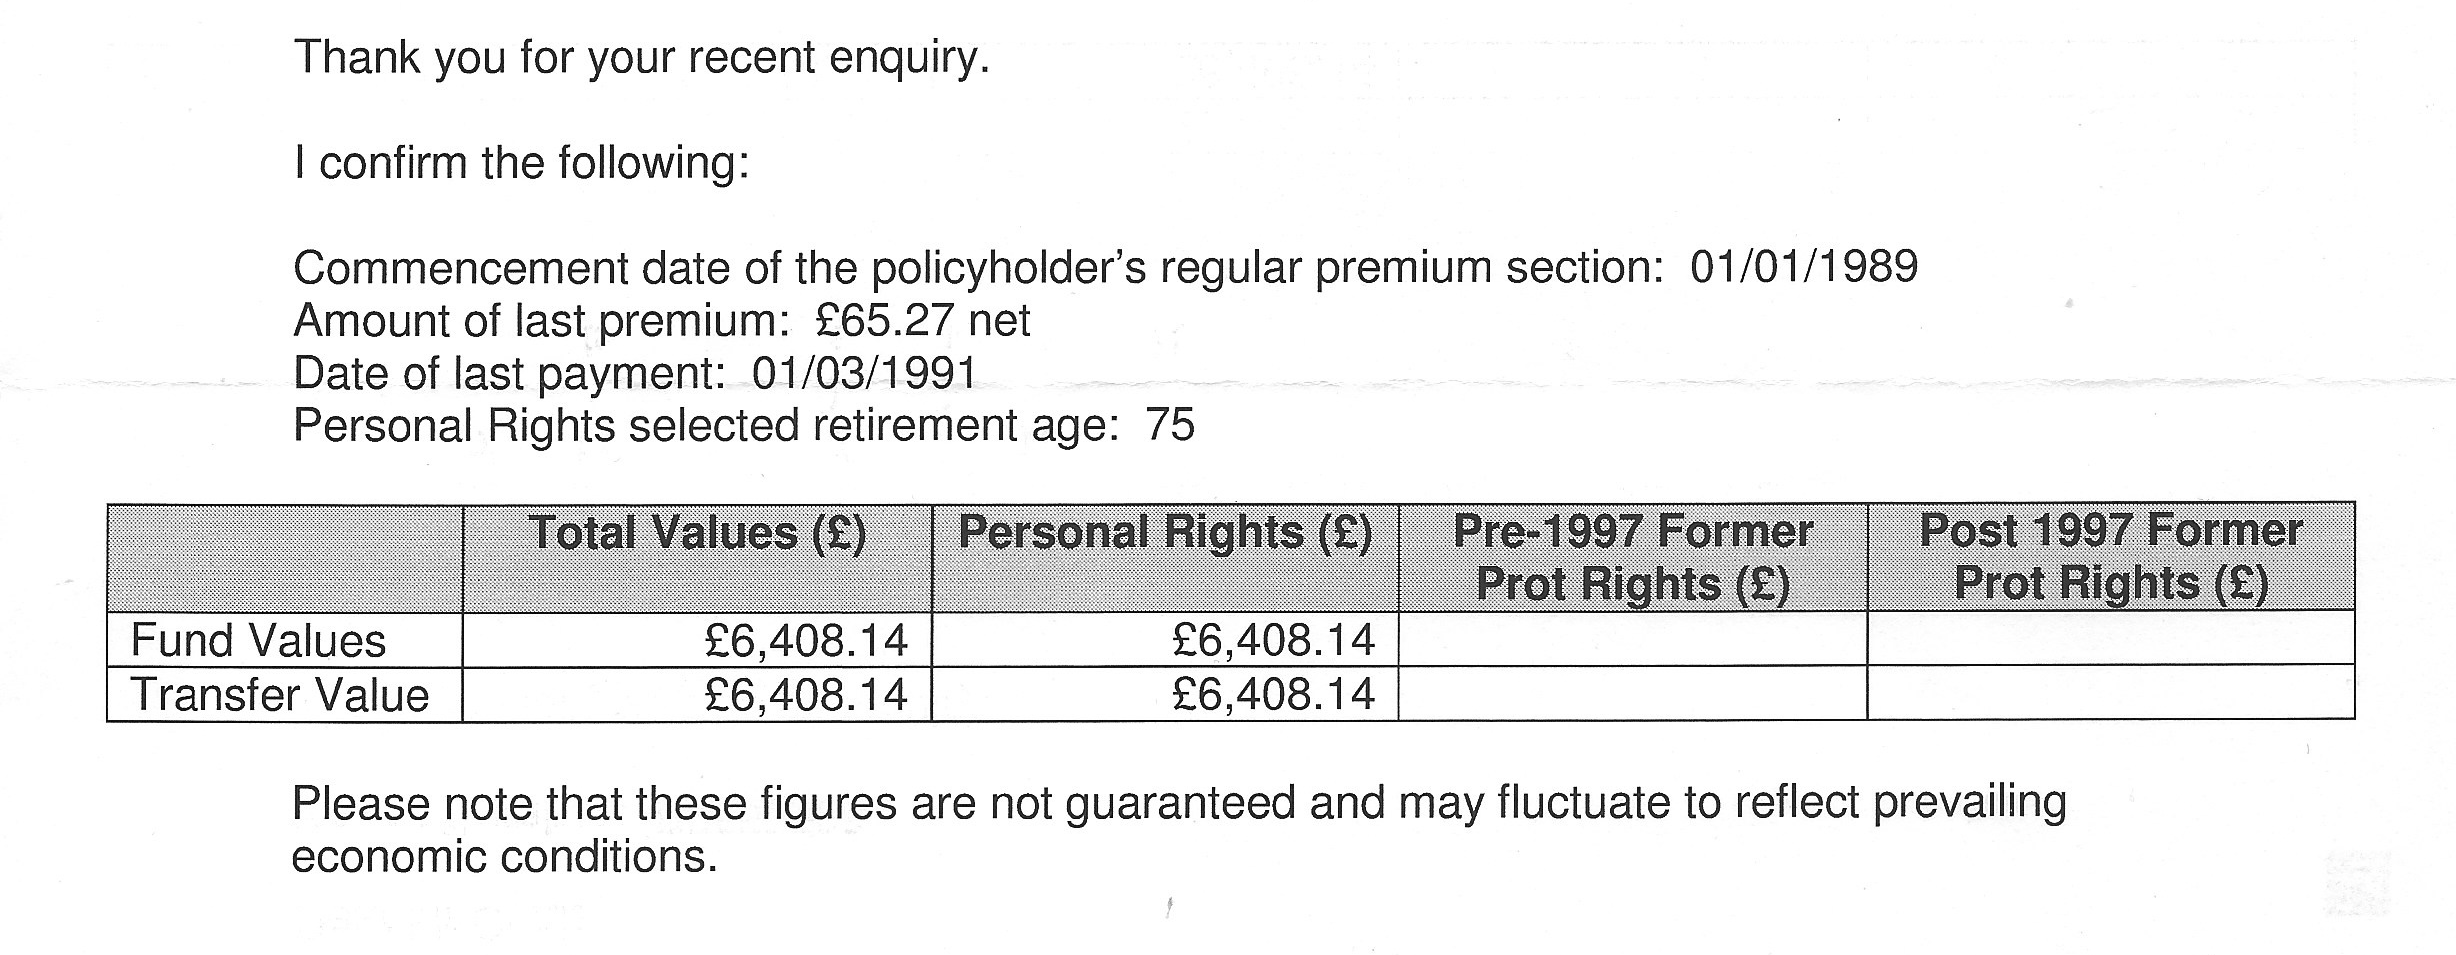Click the empty Pre-1997 cell for Fund Values
This screenshot has width=2456, height=955.
pos(1632,640)
